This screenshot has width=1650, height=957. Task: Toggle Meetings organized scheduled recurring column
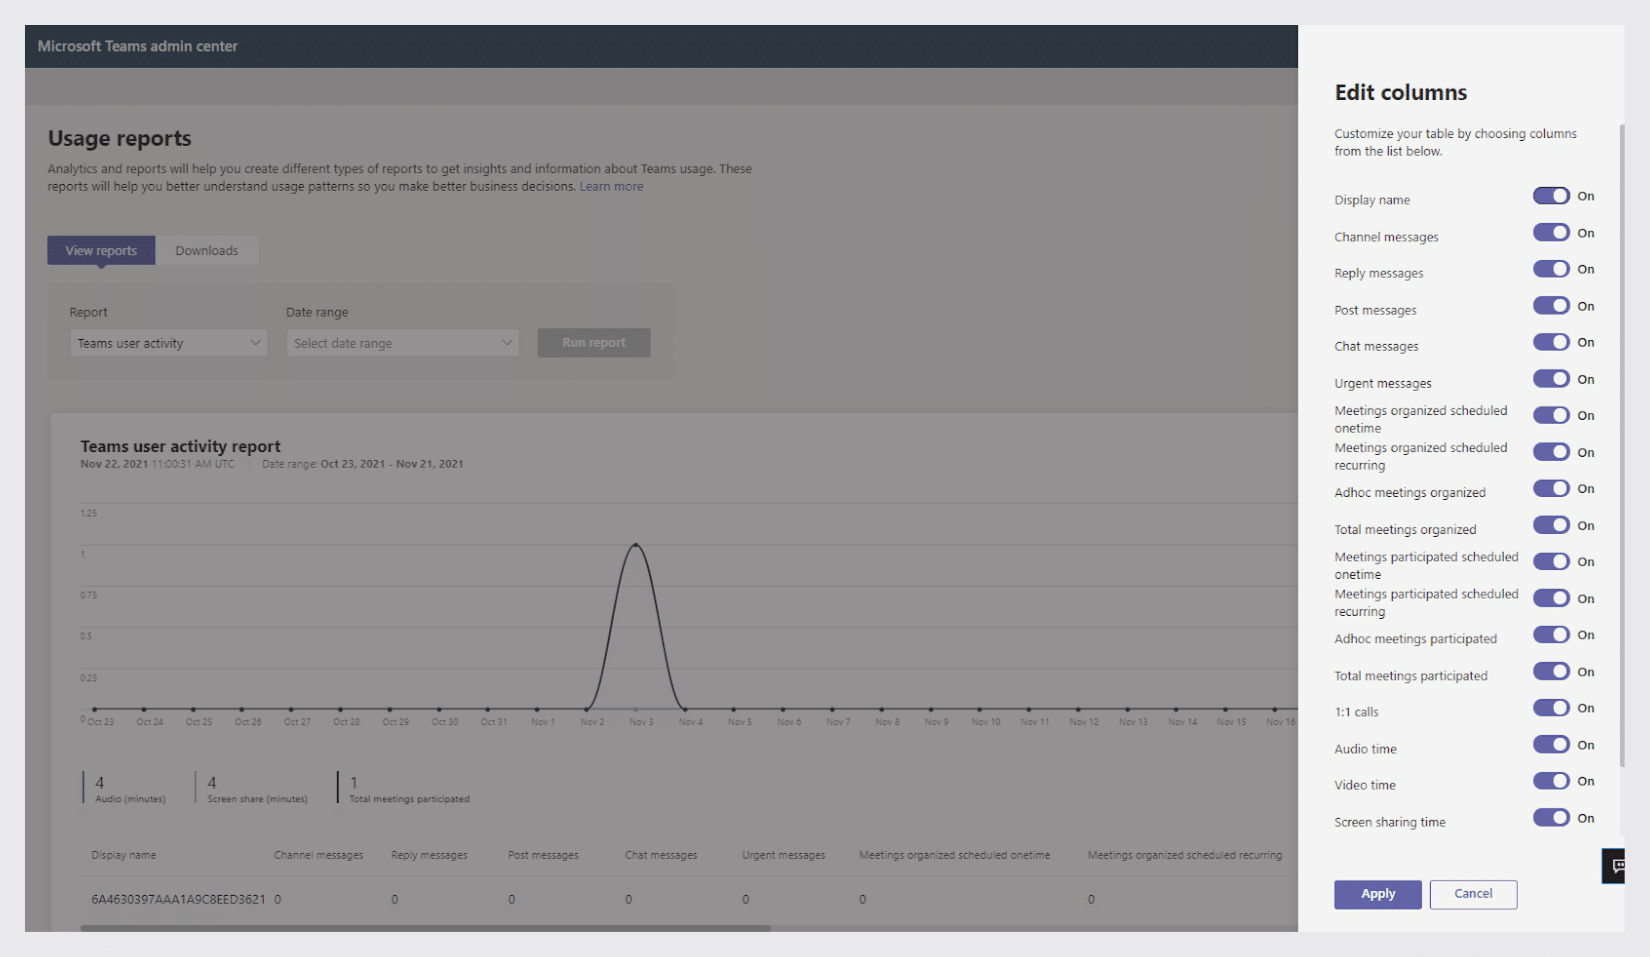tap(1551, 452)
